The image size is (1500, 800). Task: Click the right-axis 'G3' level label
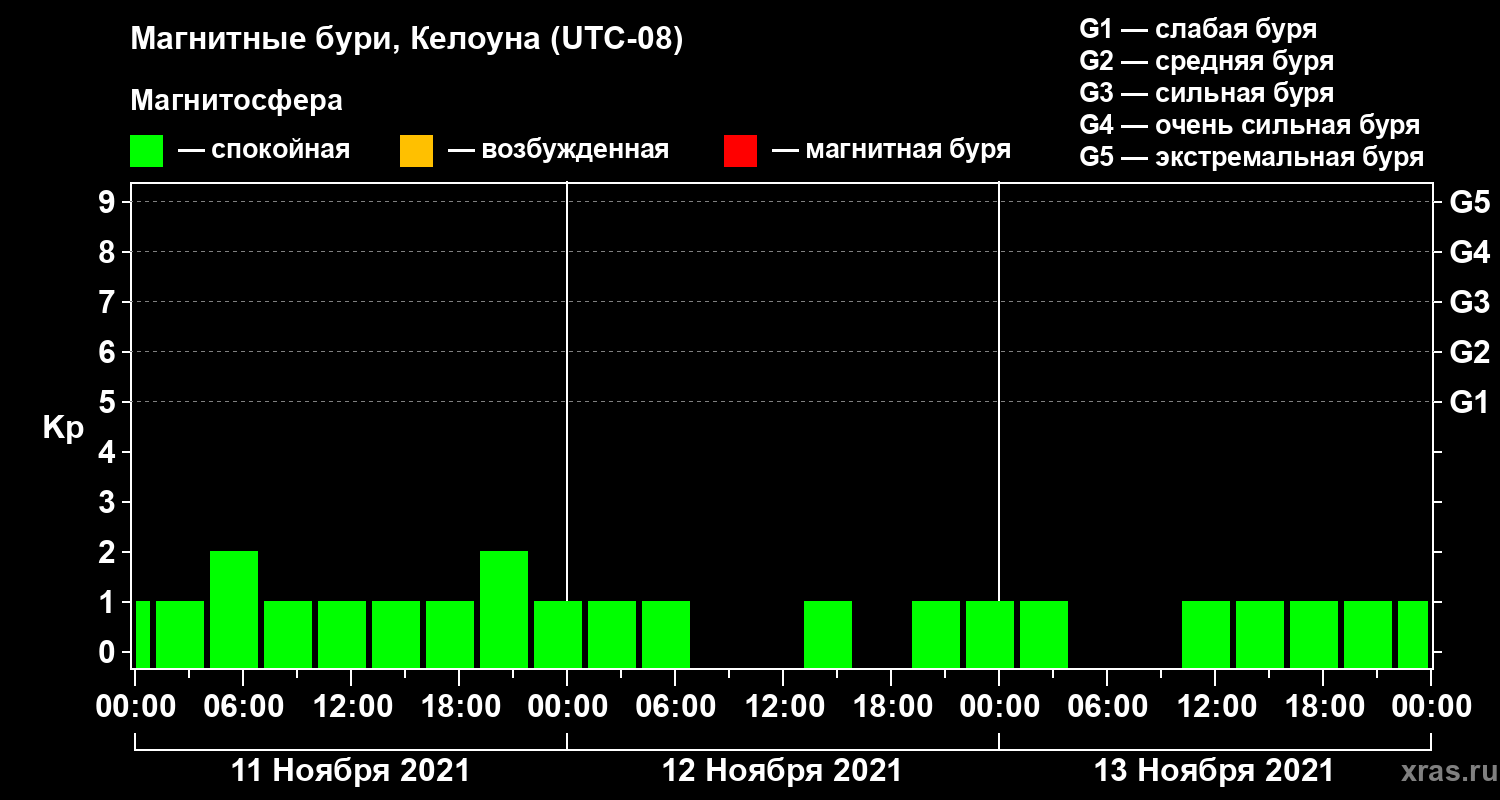coord(1469,302)
